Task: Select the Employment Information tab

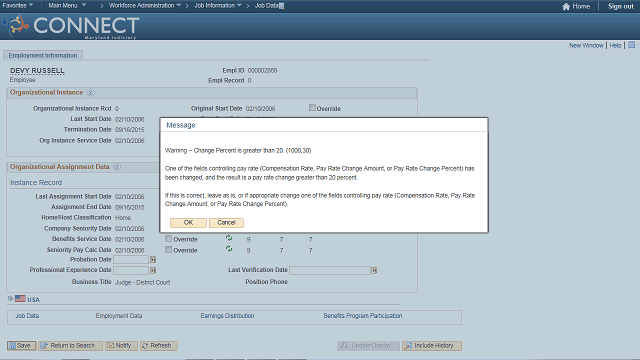Action: (x=43, y=55)
